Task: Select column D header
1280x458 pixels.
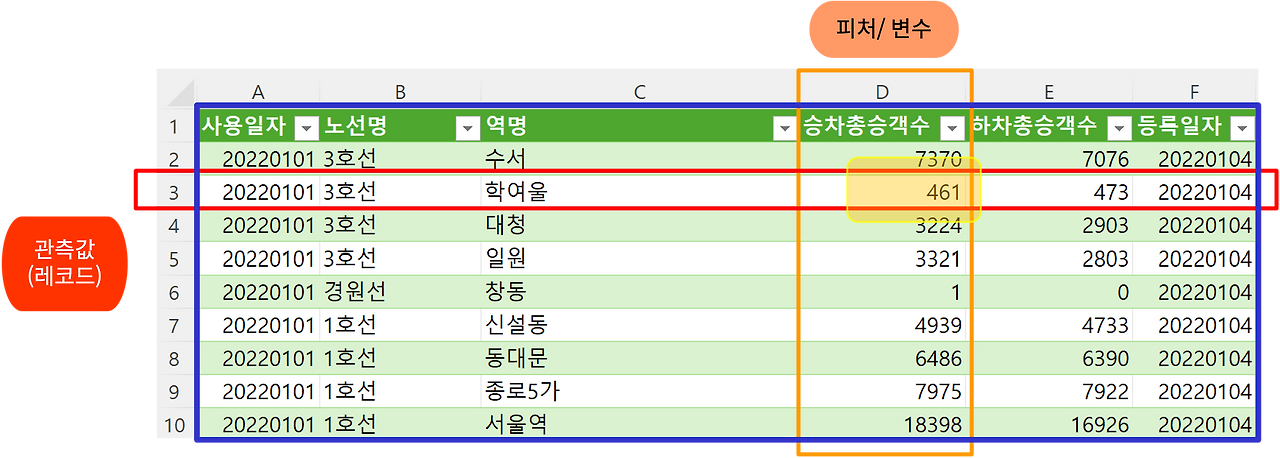Action: click(x=882, y=92)
